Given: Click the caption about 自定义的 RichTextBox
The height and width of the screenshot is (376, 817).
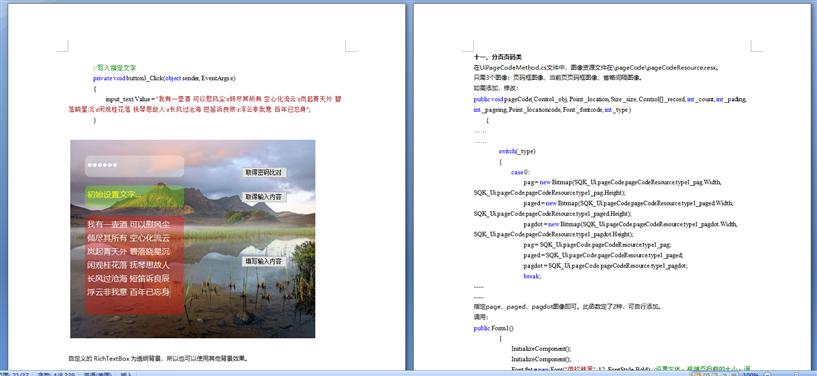Looking at the screenshot, I should coord(158,359).
